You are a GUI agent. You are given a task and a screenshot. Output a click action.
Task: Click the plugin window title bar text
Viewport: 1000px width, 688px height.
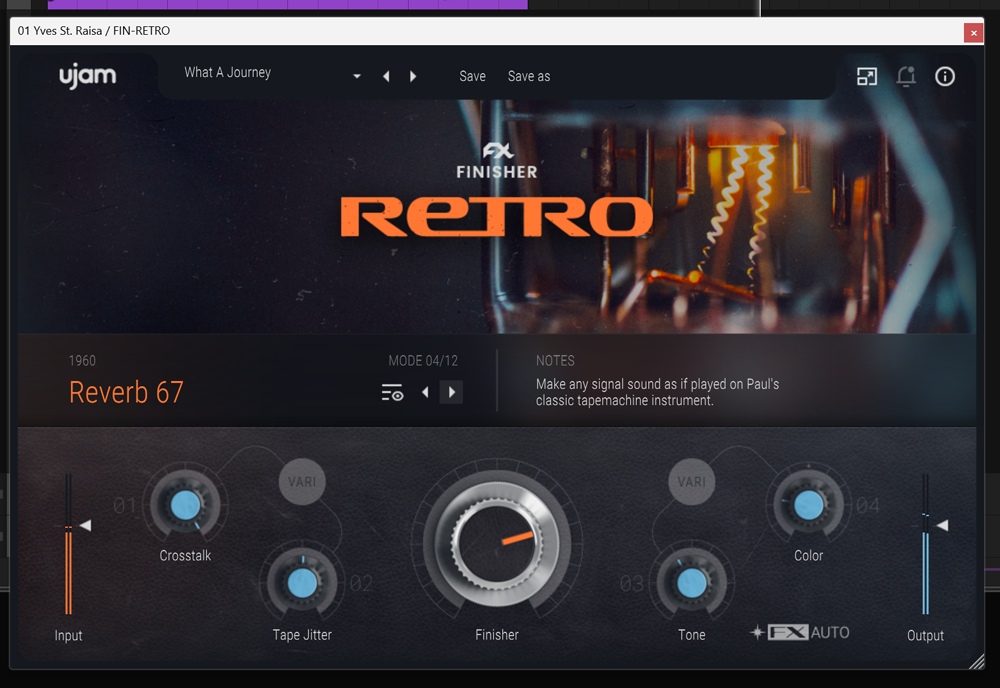(94, 31)
